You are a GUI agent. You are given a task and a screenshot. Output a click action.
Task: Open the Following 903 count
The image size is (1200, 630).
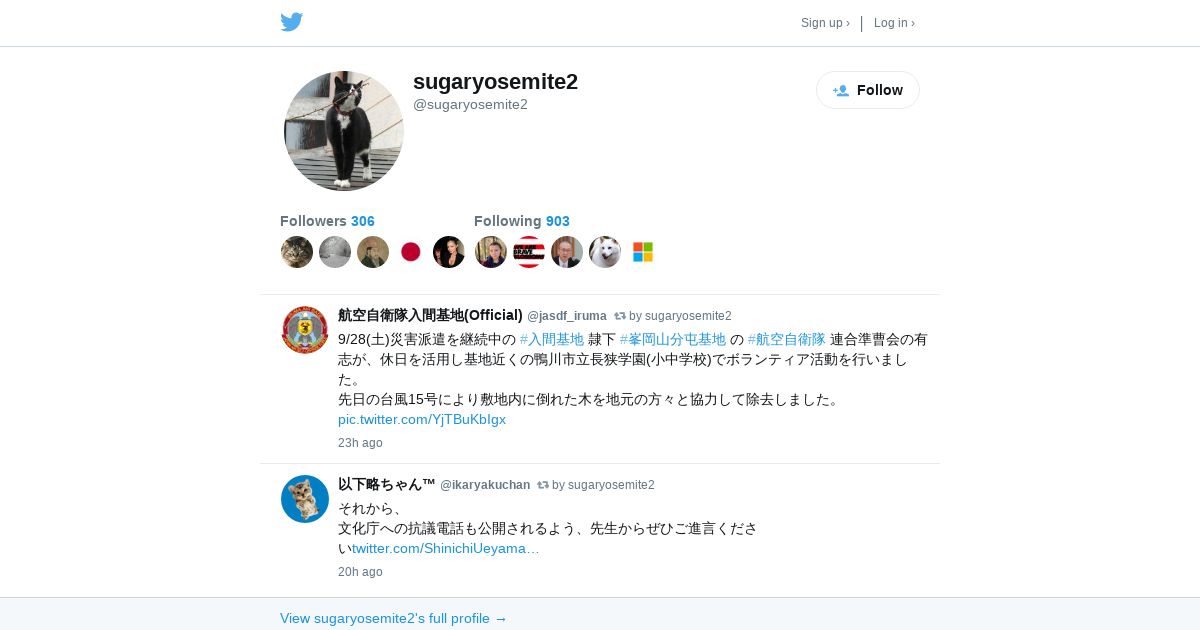click(x=522, y=221)
